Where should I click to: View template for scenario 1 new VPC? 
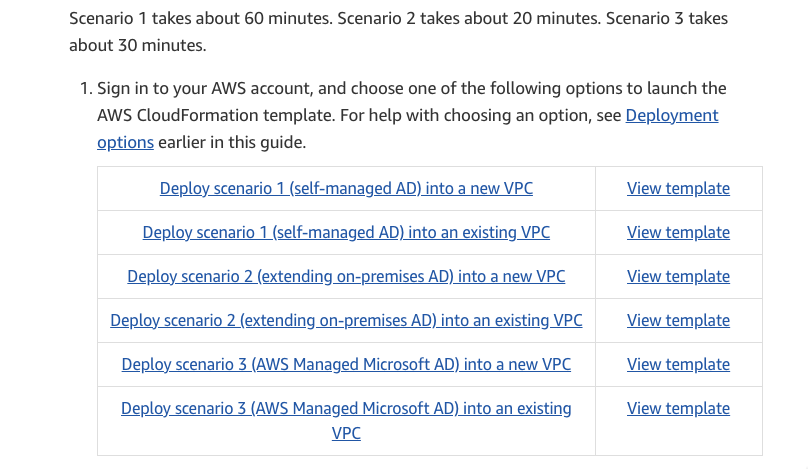pyautogui.click(x=678, y=189)
